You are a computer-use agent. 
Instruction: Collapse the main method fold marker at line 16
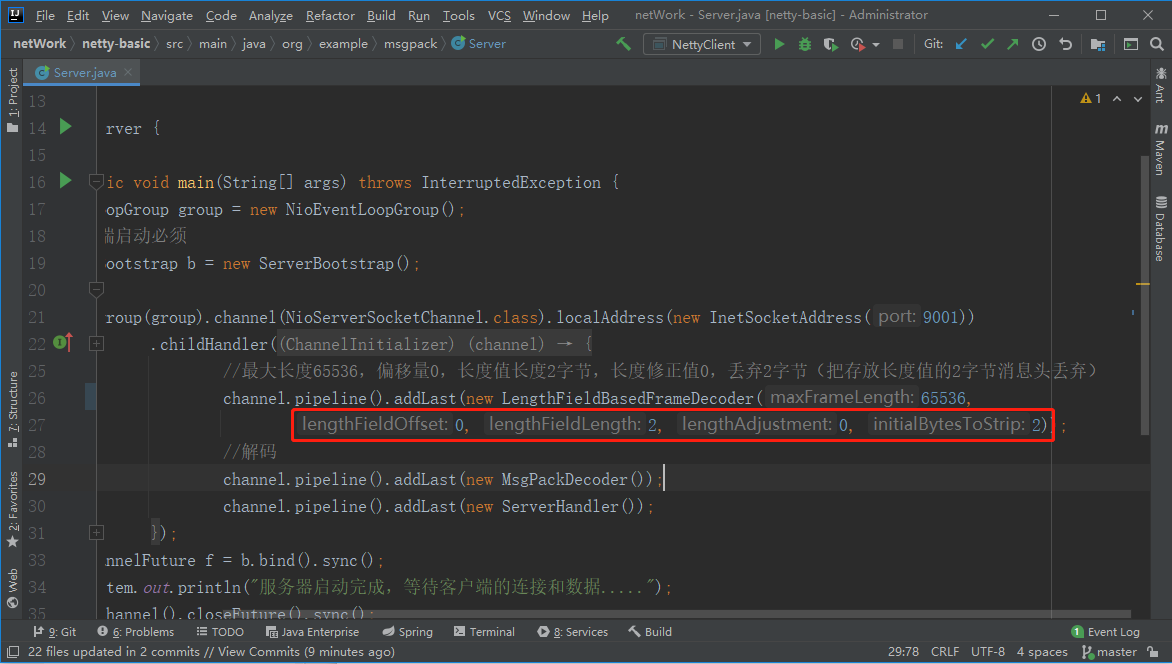coord(96,181)
